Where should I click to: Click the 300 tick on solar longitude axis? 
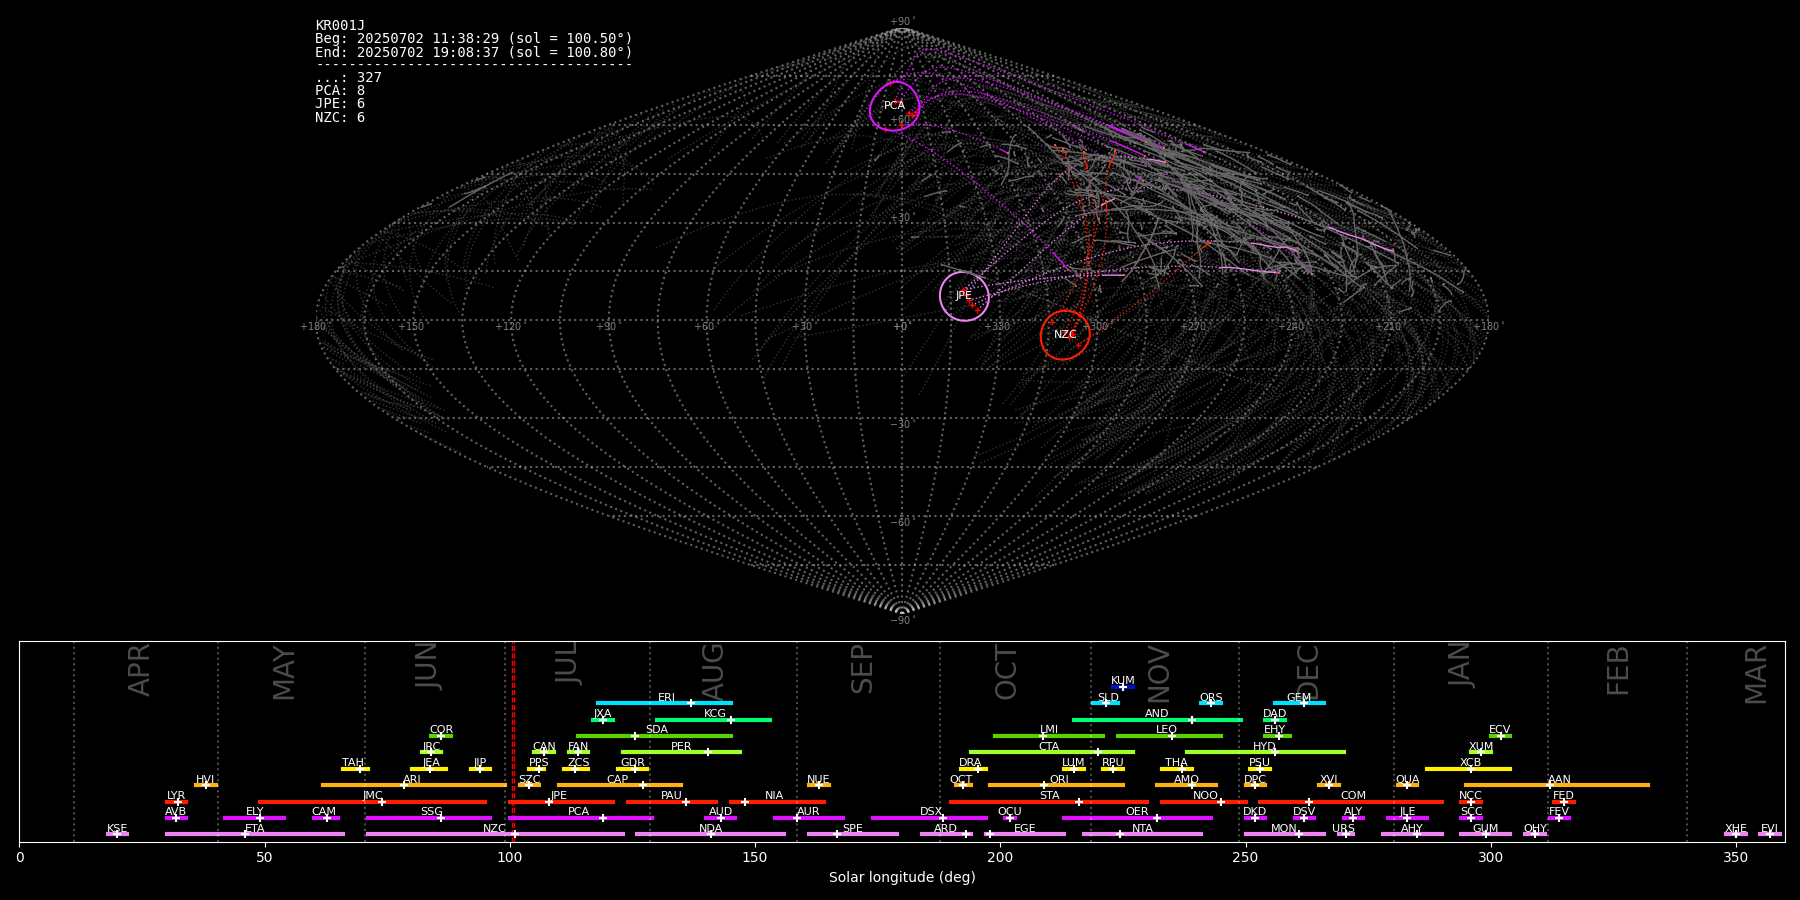1490,857
